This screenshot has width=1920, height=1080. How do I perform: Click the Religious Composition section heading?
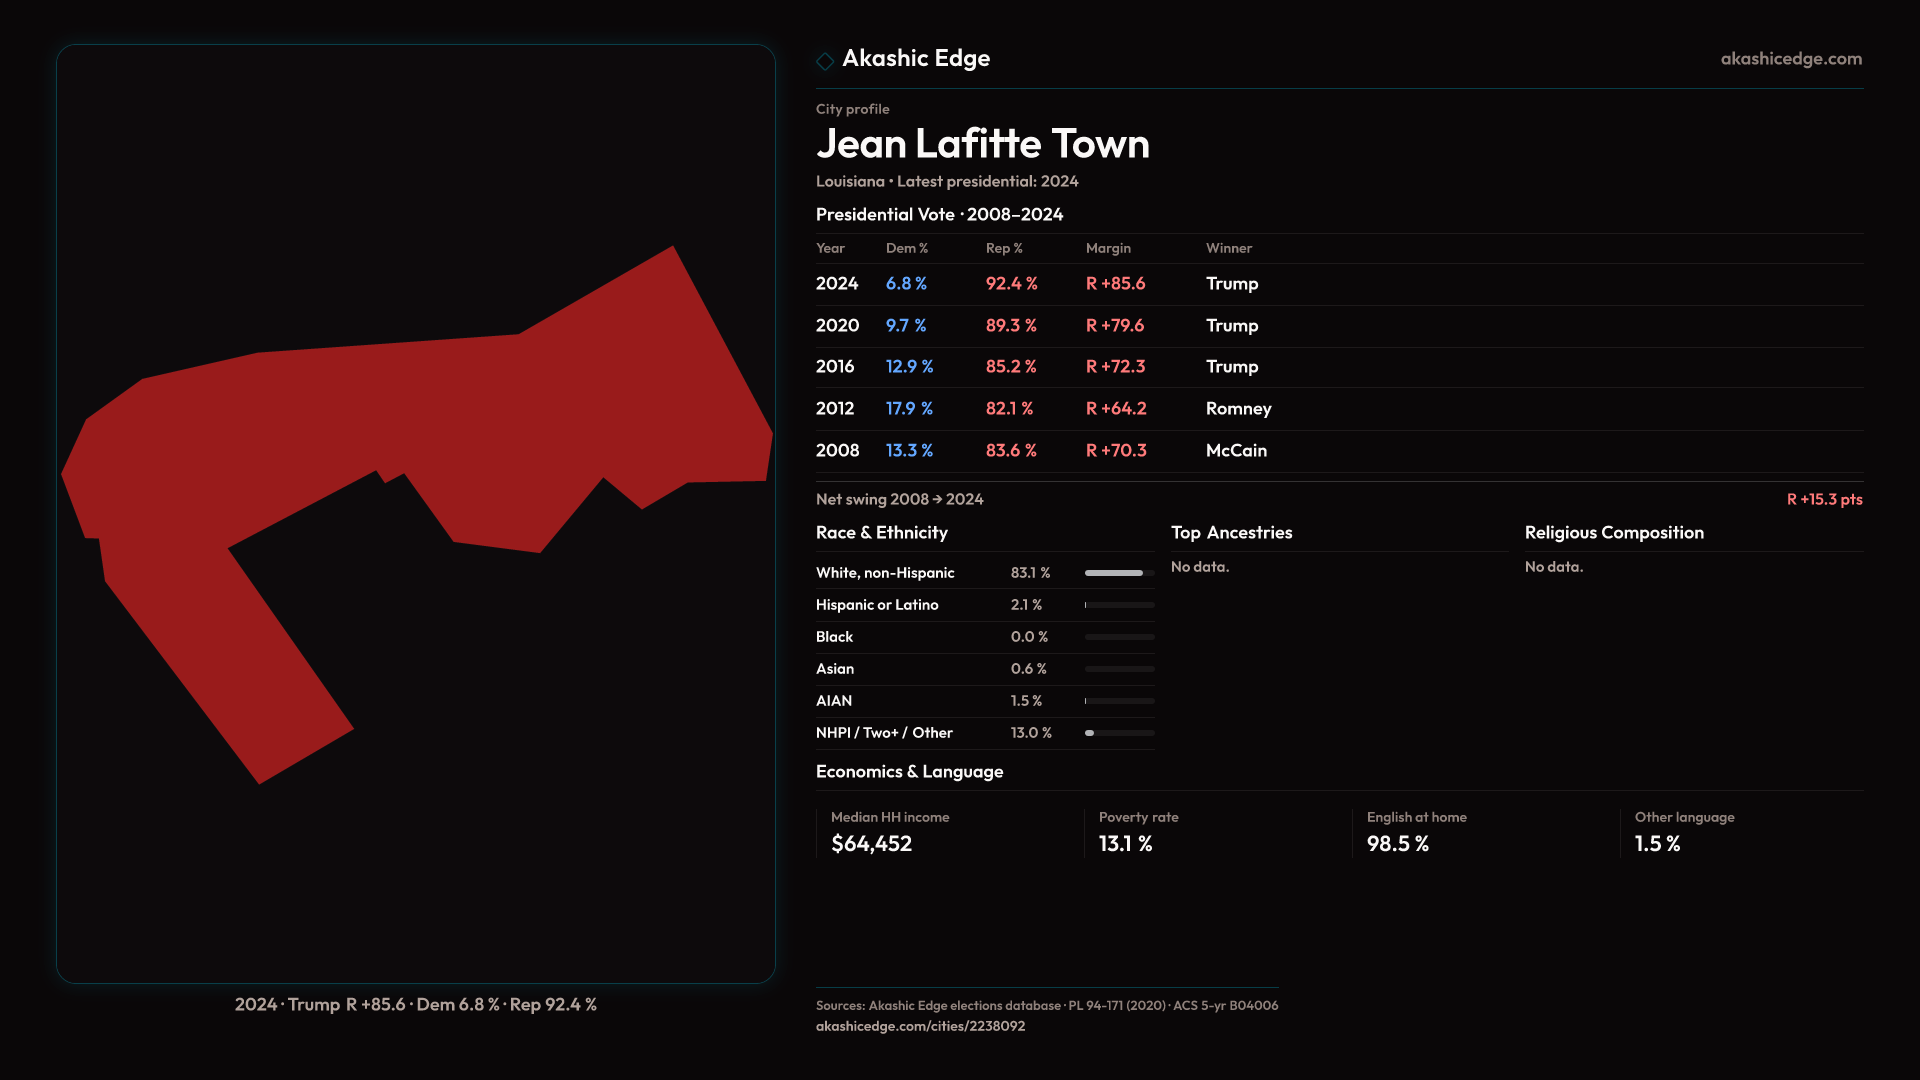[1613, 533]
